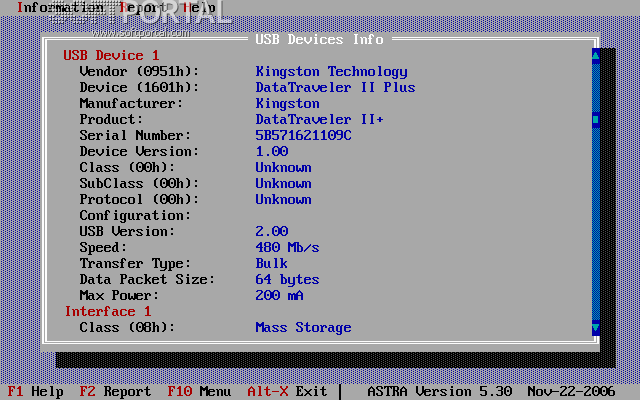
Task: Click Unknown value for Protocol (00h)
Action: click(283, 200)
